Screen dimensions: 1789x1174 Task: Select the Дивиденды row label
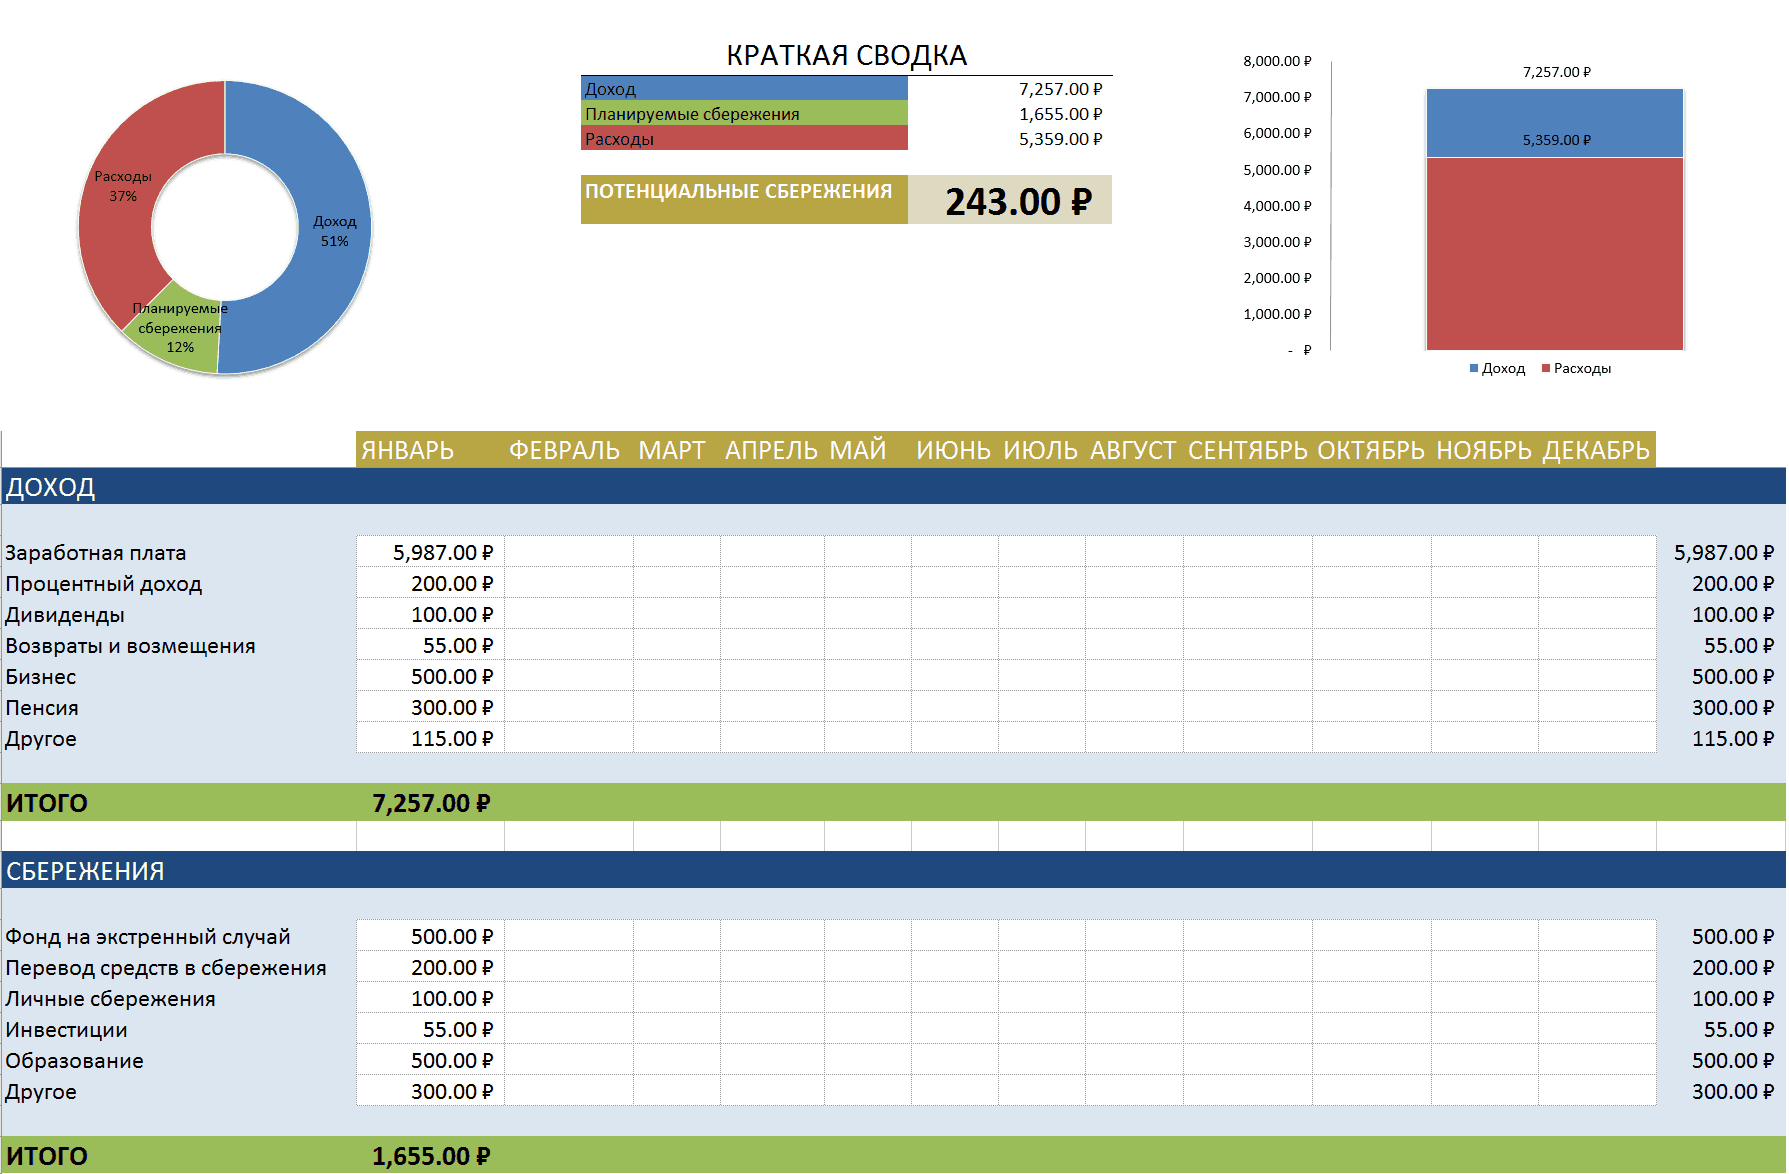click(65, 614)
